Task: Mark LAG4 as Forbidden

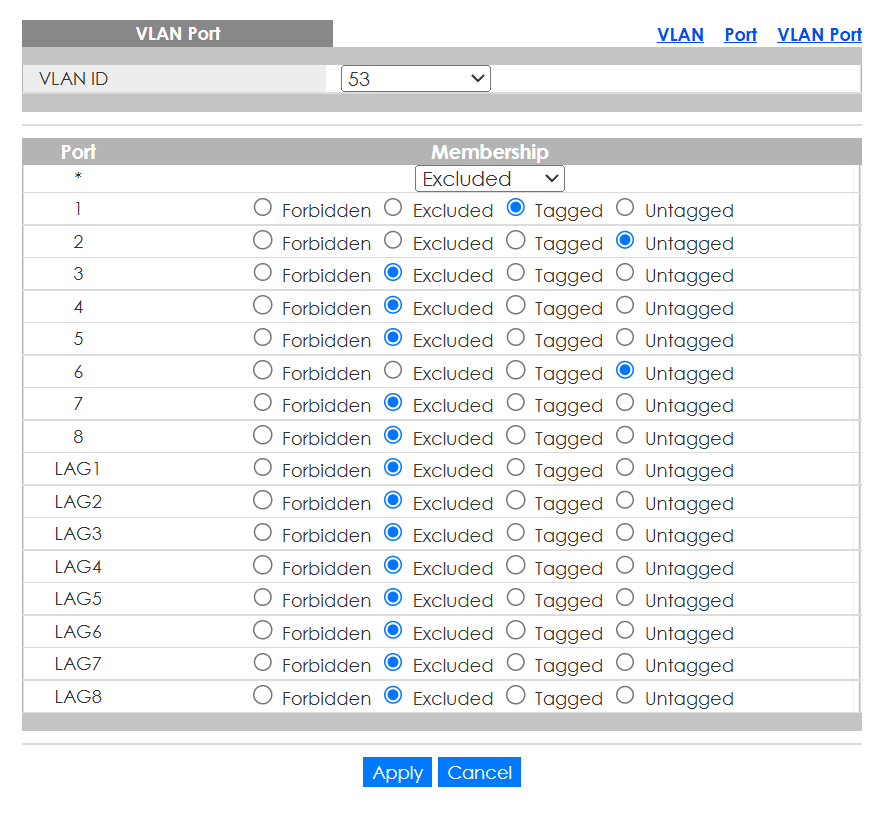Action: (262, 565)
